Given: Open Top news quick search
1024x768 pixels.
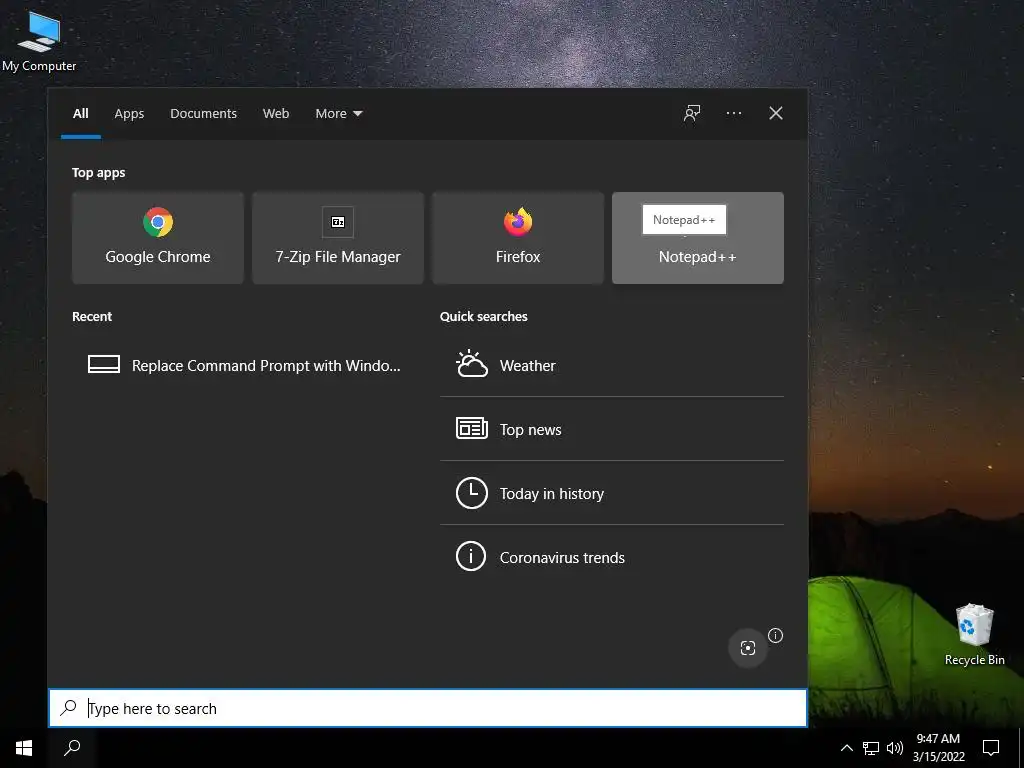Looking at the screenshot, I should [611, 429].
